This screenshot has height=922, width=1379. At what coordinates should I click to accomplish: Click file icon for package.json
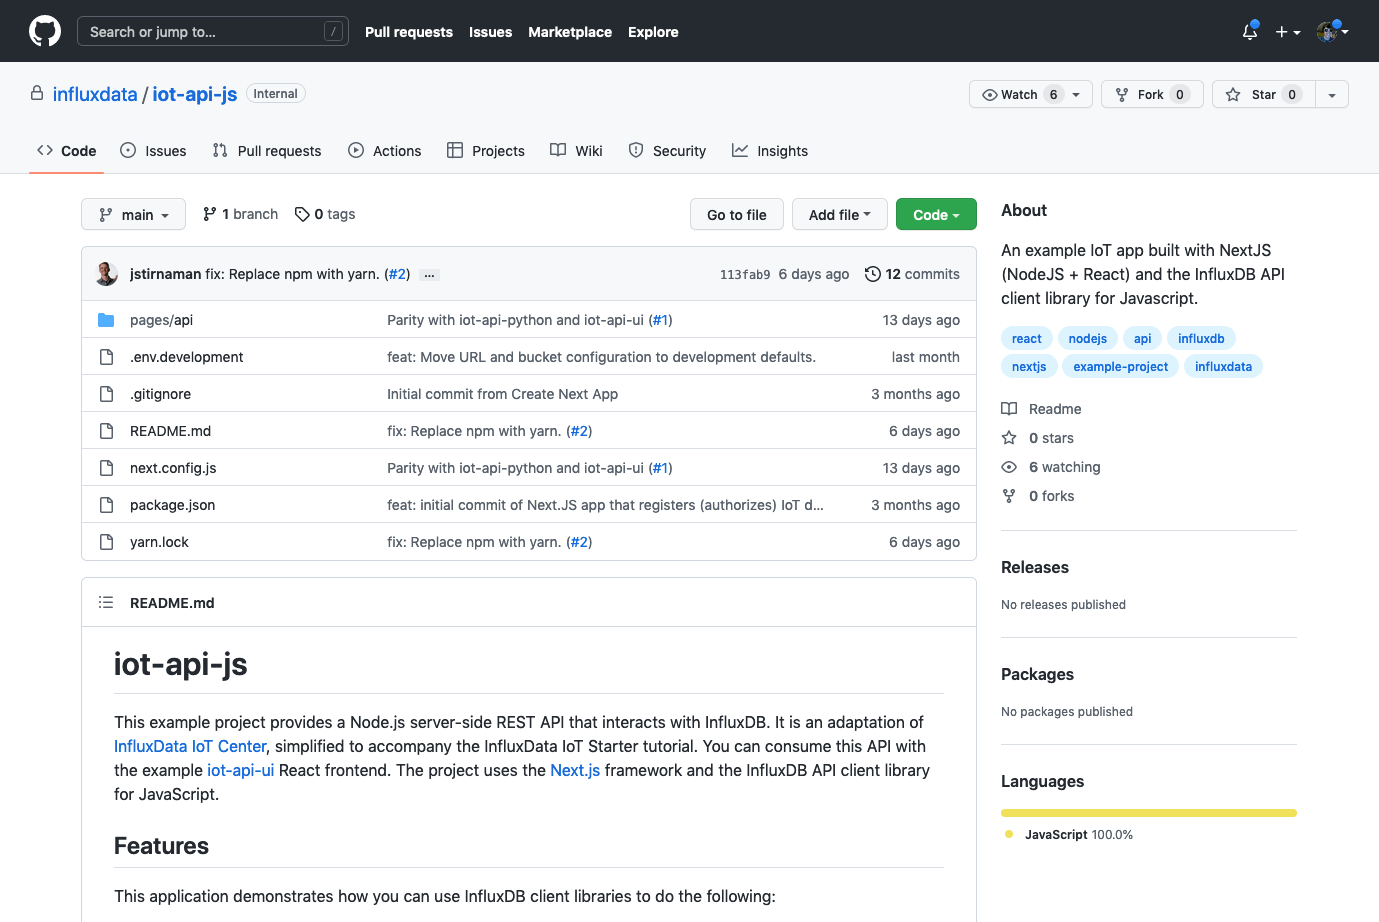coord(106,505)
